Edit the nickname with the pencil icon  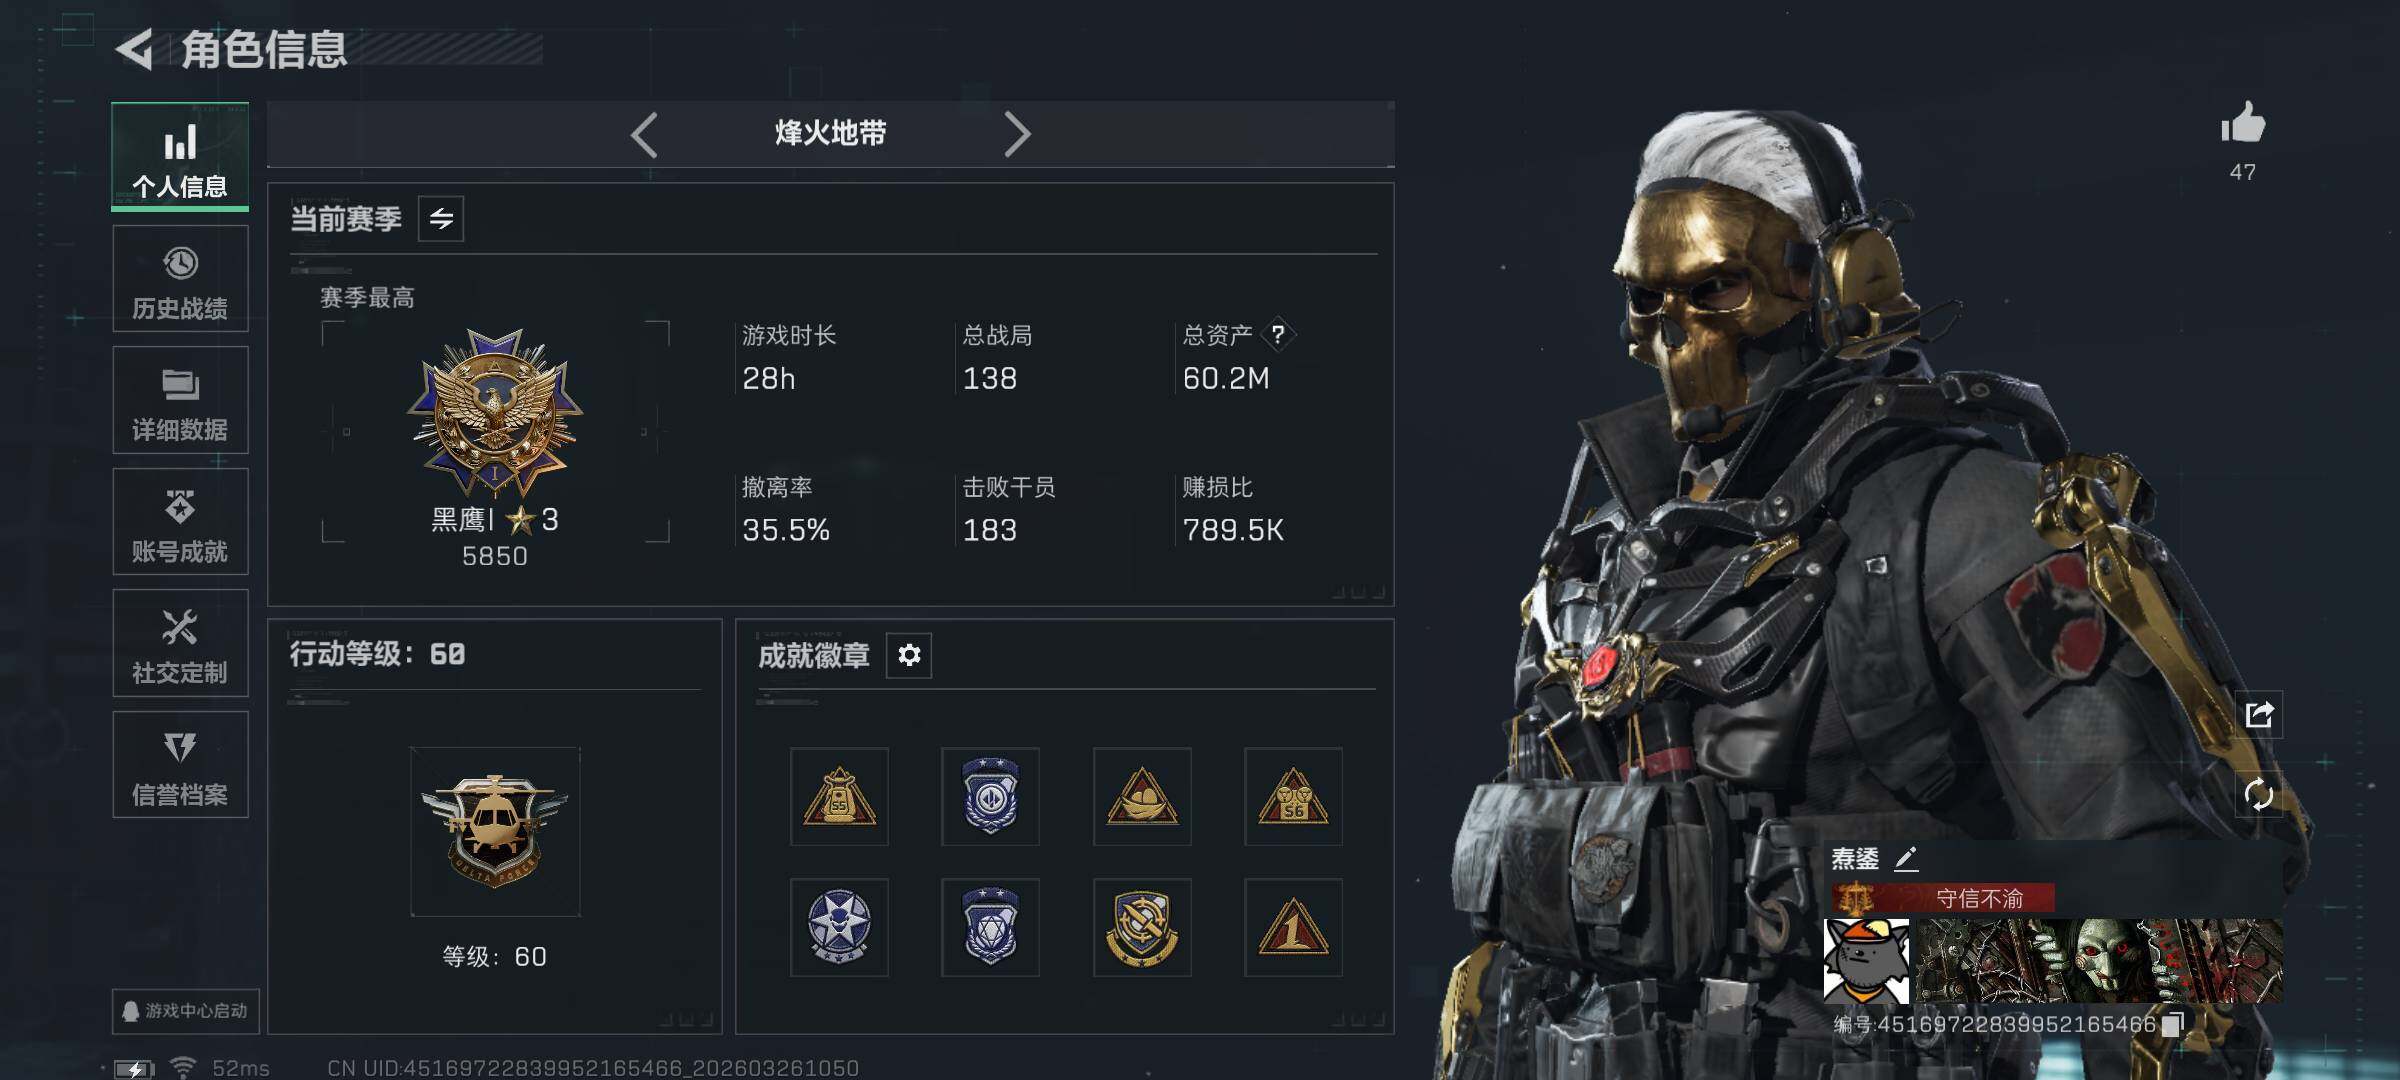click(x=1906, y=858)
